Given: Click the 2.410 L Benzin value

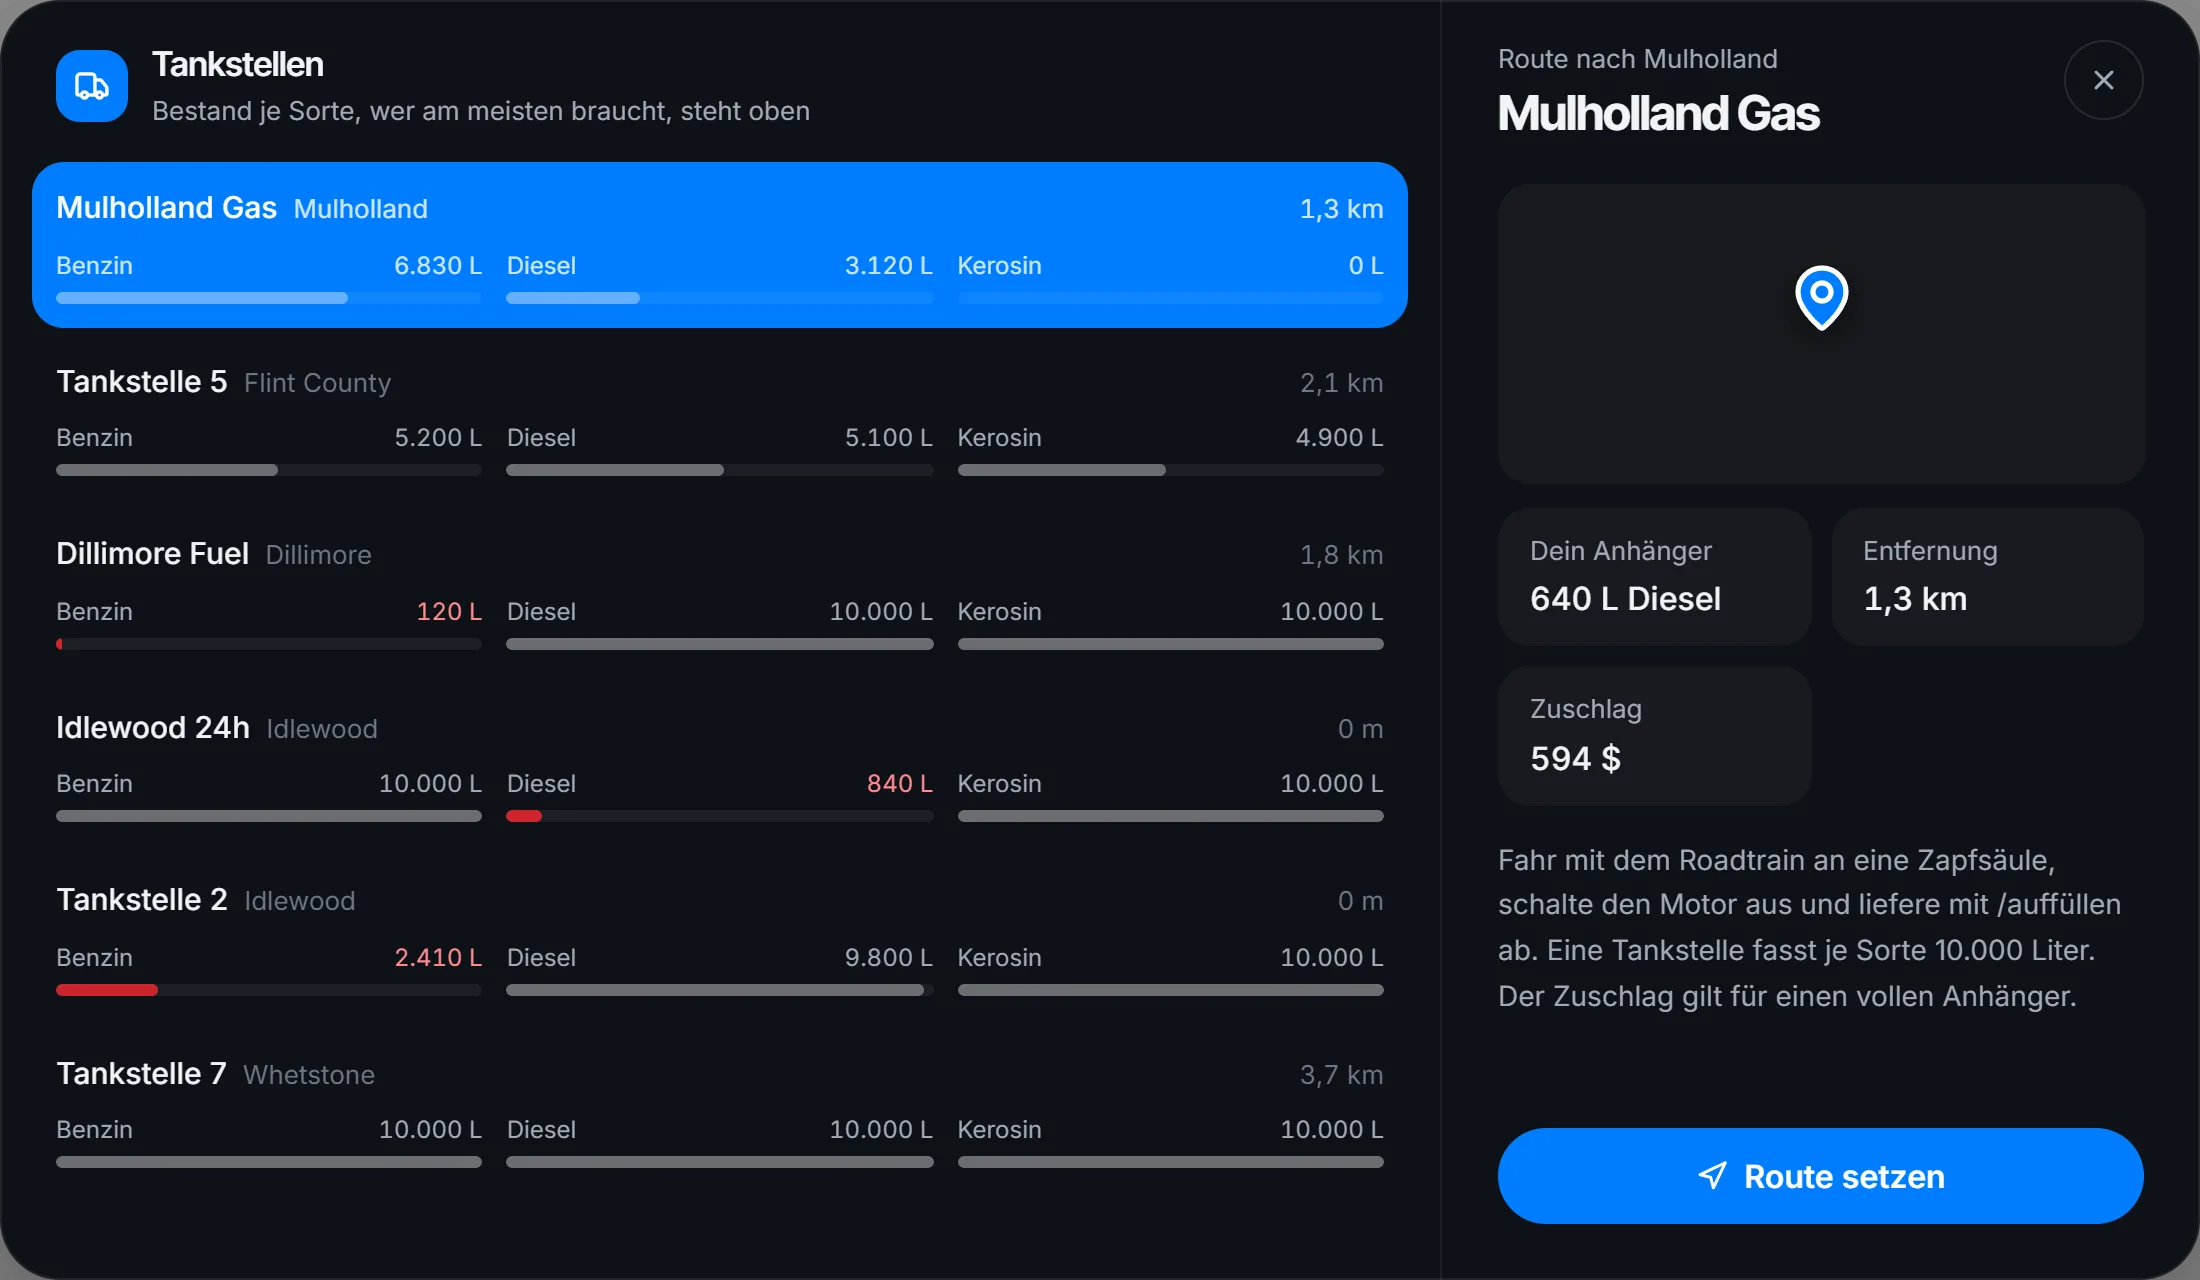Looking at the screenshot, I should click(x=438, y=957).
